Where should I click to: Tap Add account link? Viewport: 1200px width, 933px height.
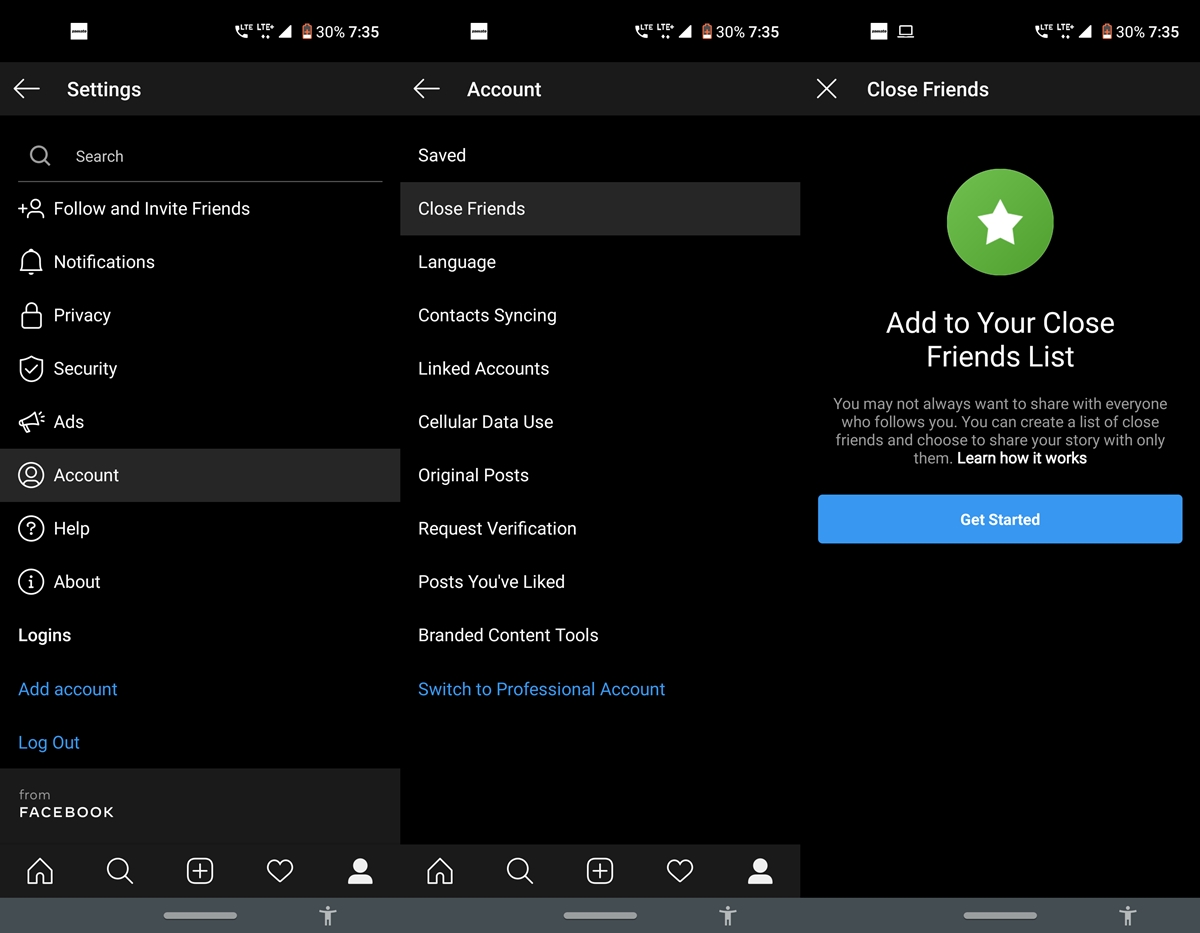click(x=68, y=689)
